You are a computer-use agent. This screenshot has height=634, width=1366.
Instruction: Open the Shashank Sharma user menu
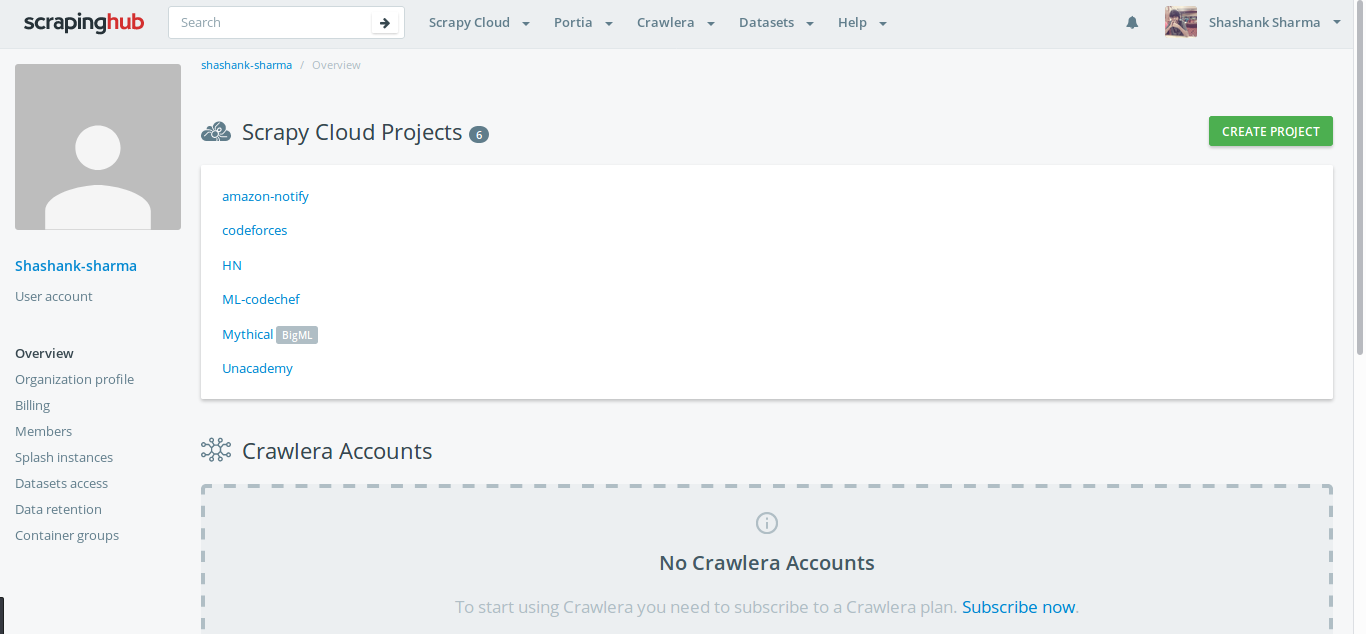tap(1274, 22)
